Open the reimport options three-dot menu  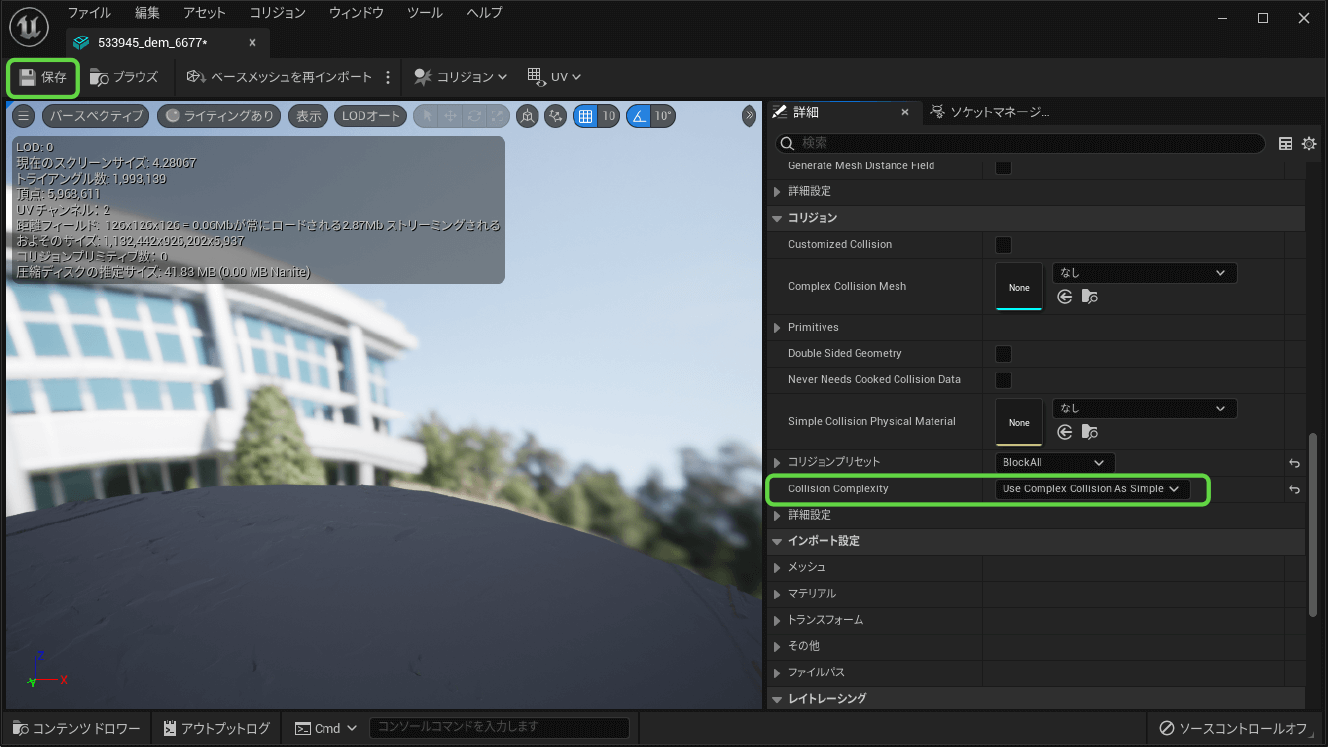[388, 77]
